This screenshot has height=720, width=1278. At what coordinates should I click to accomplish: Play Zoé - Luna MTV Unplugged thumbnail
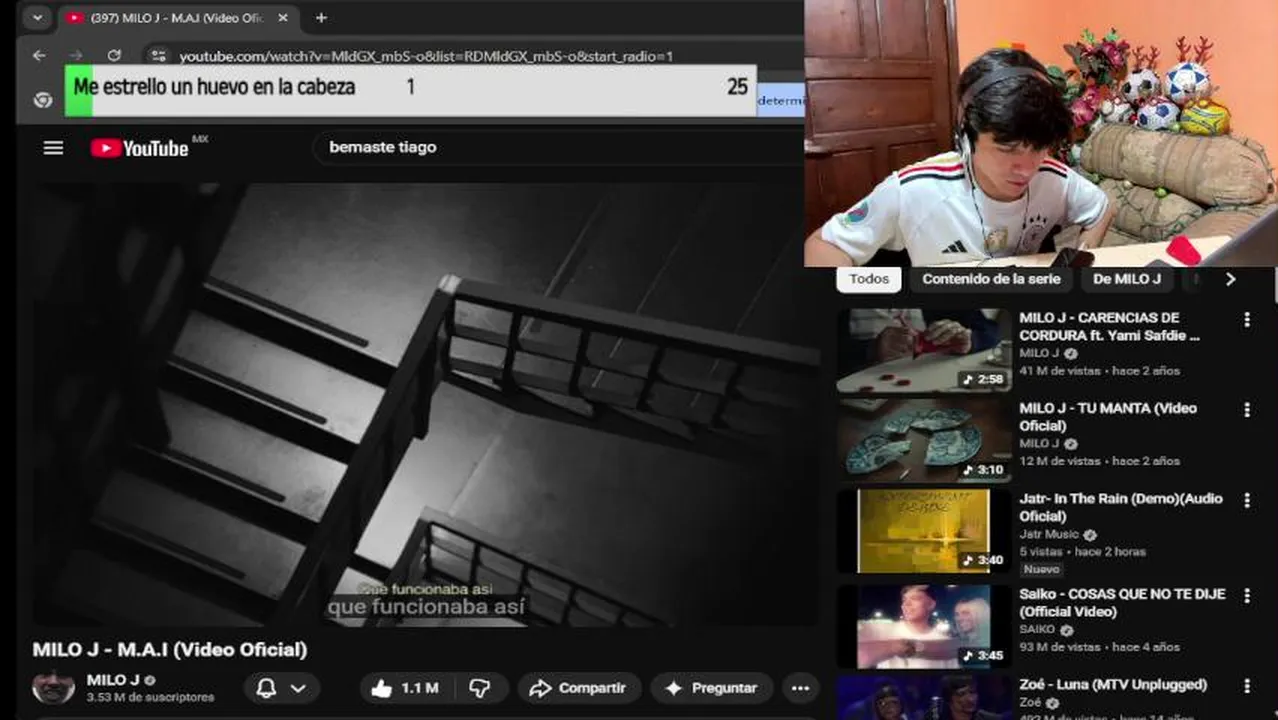(924, 697)
